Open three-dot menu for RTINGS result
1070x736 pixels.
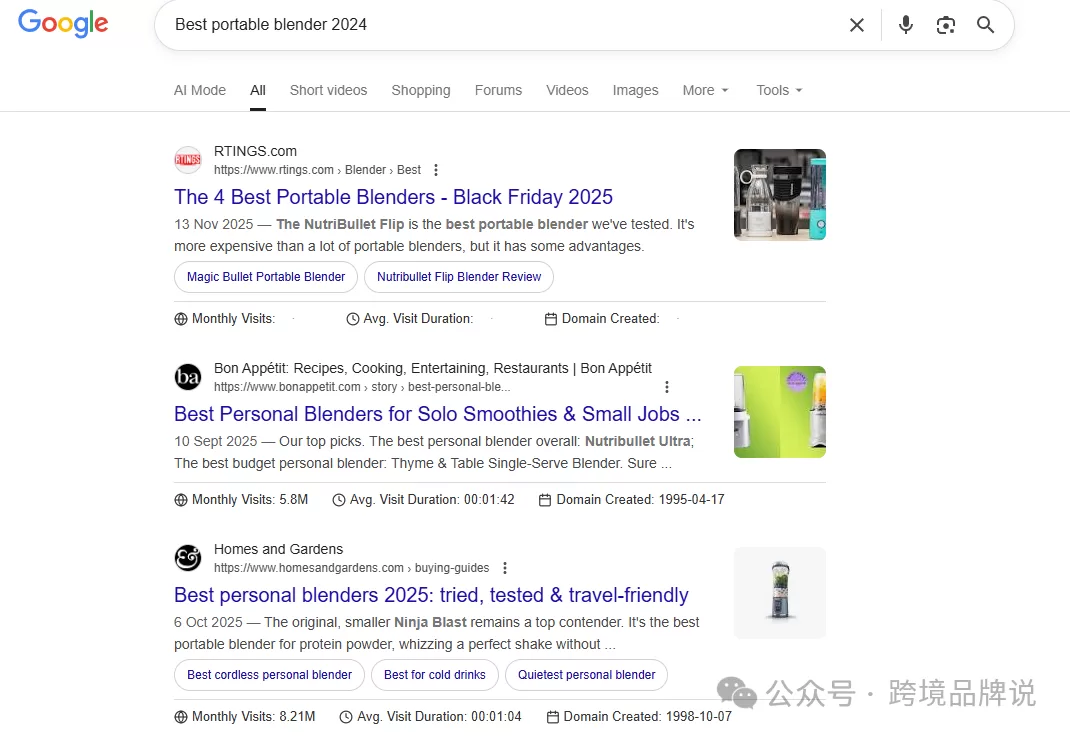pyautogui.click(x=436, y=170)
